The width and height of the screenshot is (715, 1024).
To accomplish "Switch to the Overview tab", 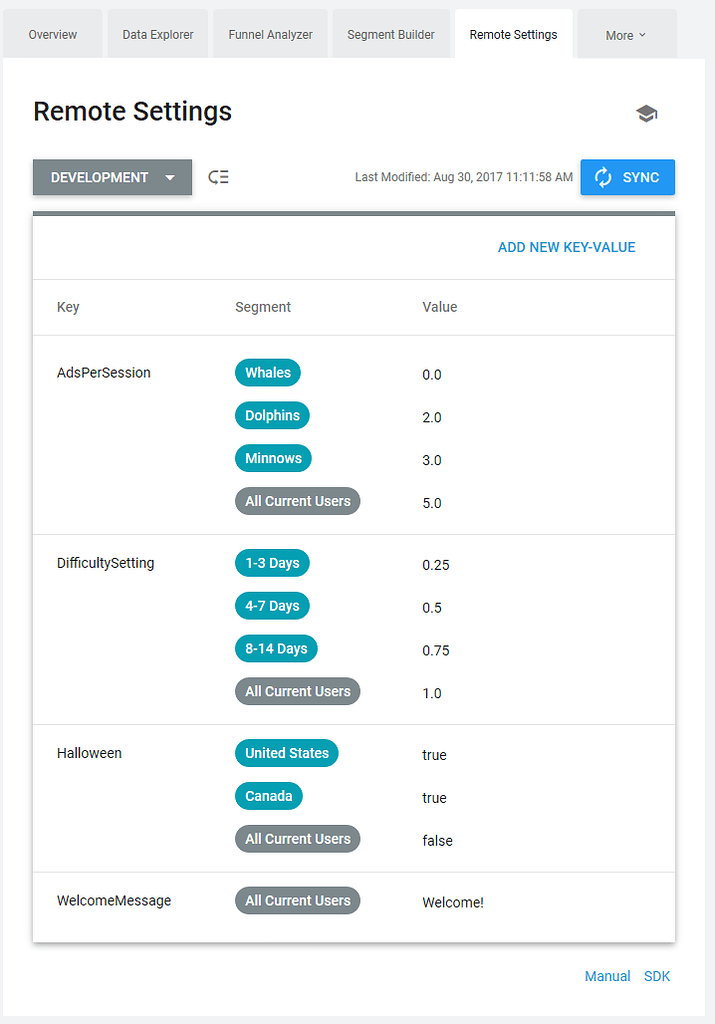I will (52, 33).
